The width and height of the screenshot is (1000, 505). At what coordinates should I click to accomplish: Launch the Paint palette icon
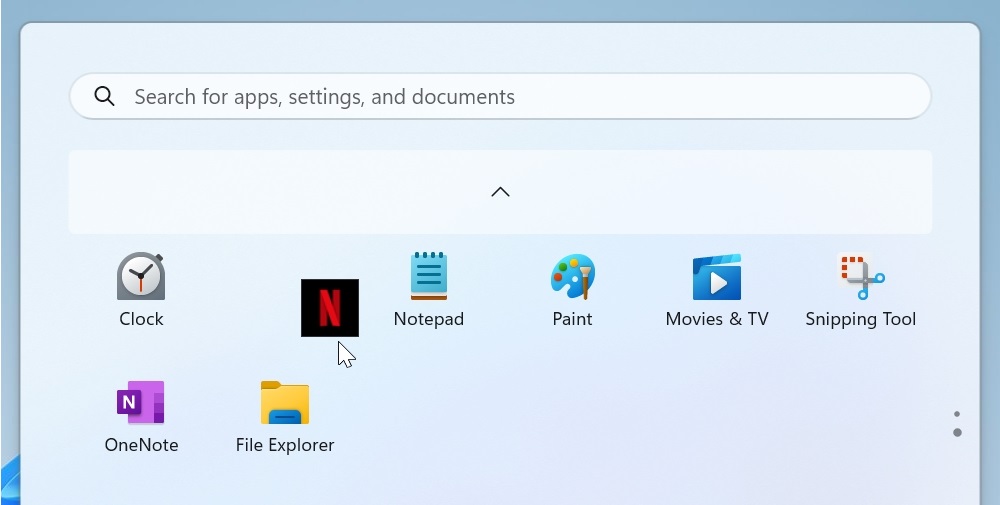(x=572, y=277)
